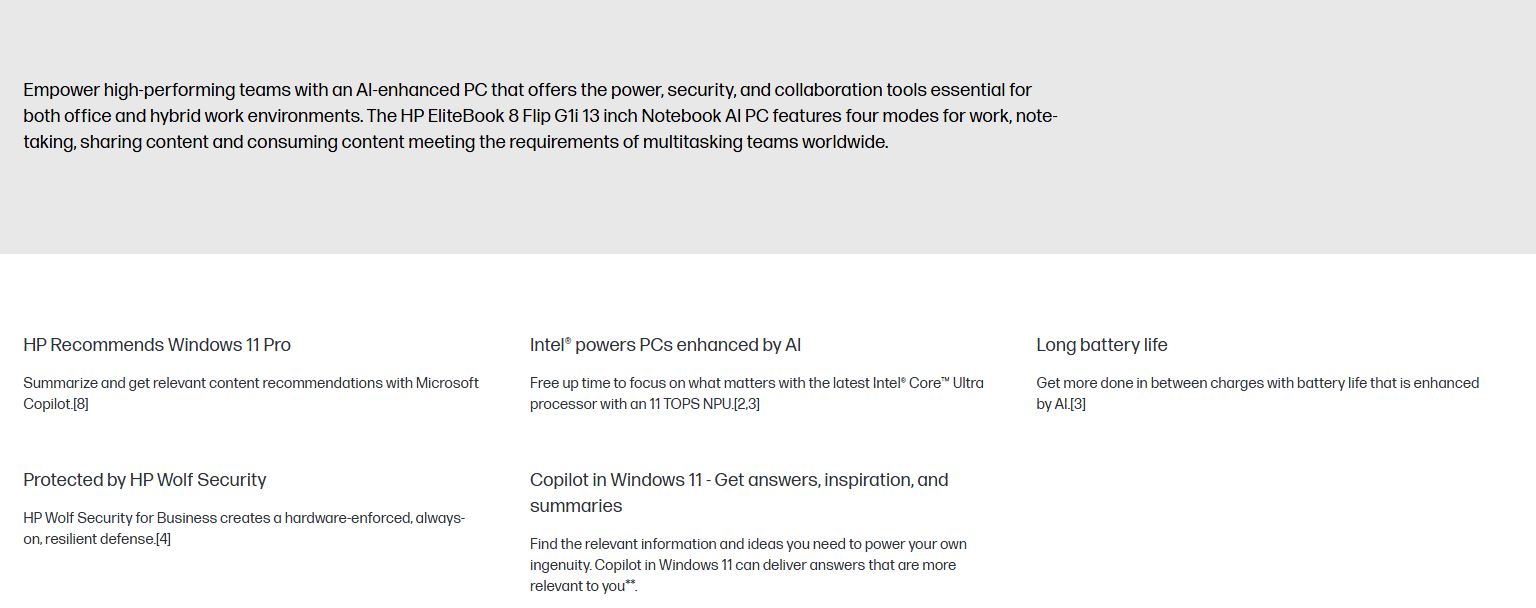Click the words "Microsoft Copilot" in the Windows description
Screen dimensions: 1536x608
tap(447, 383)
